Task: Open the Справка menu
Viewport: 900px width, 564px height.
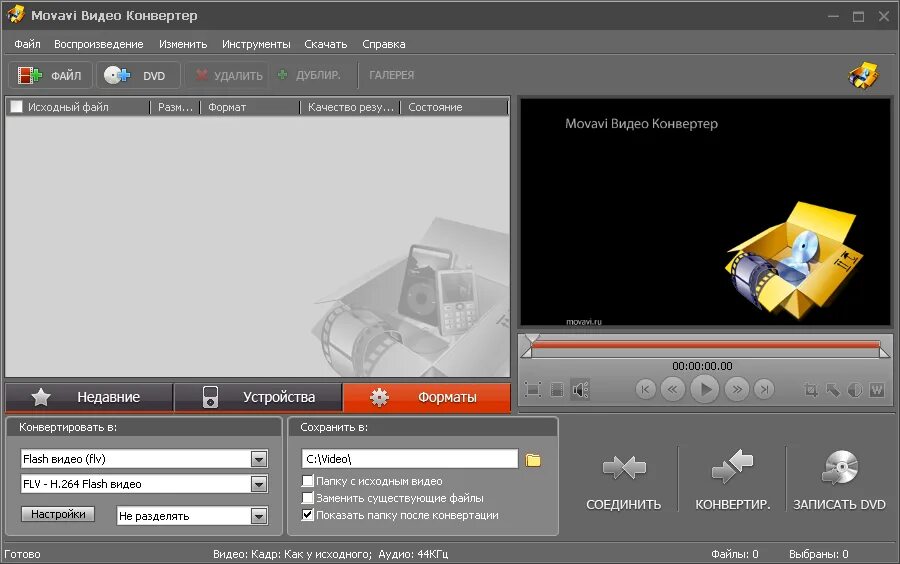Action: pos(383,44)
